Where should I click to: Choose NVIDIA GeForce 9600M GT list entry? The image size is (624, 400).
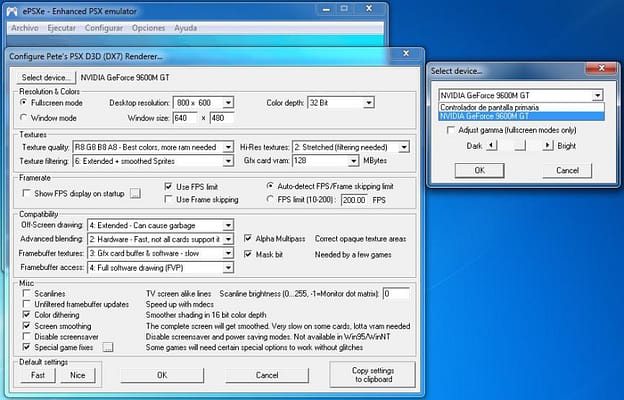click(521, 116)
